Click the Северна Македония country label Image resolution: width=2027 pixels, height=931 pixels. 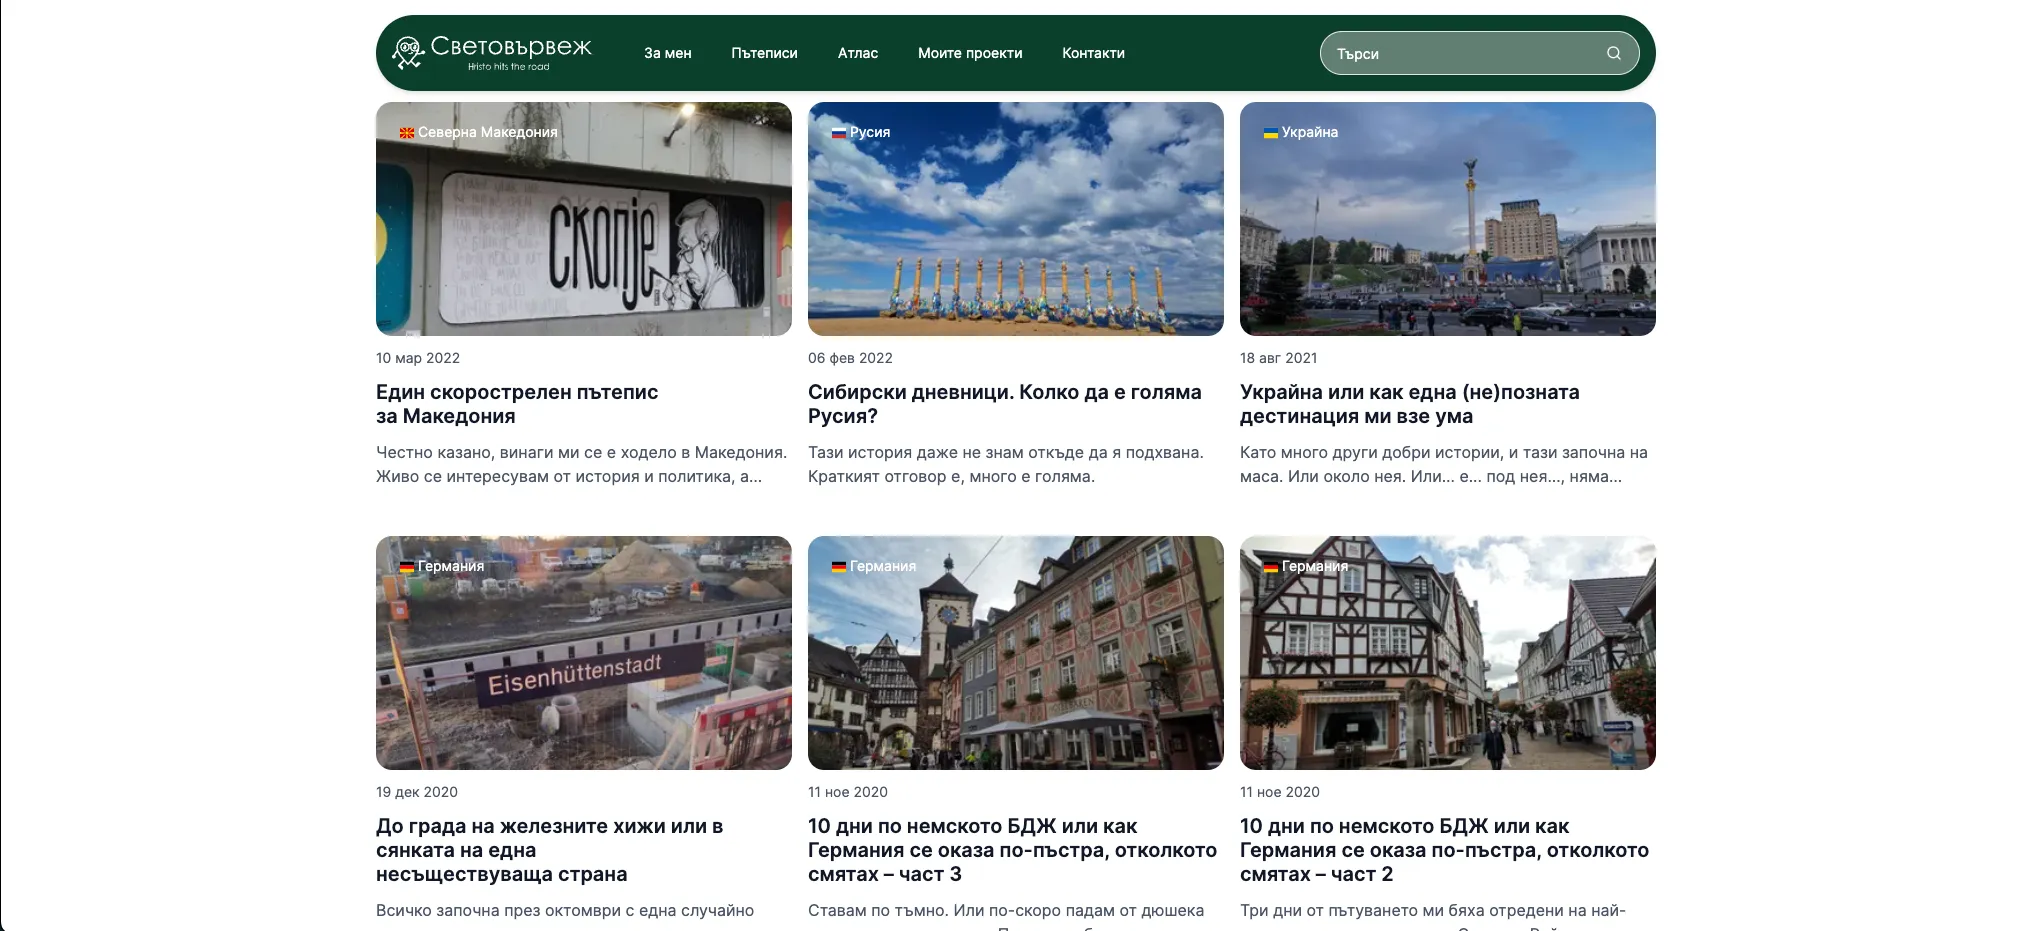pos(488,132)
